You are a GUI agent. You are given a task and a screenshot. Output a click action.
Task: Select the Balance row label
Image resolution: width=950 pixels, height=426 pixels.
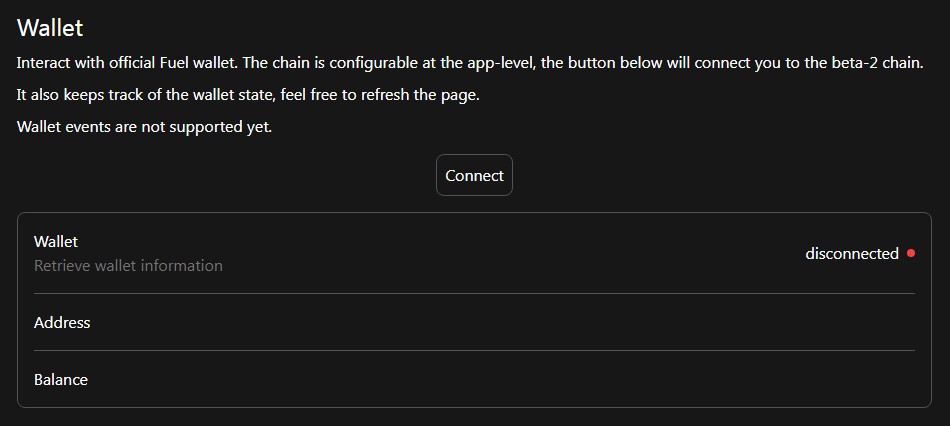click(61, 380)
